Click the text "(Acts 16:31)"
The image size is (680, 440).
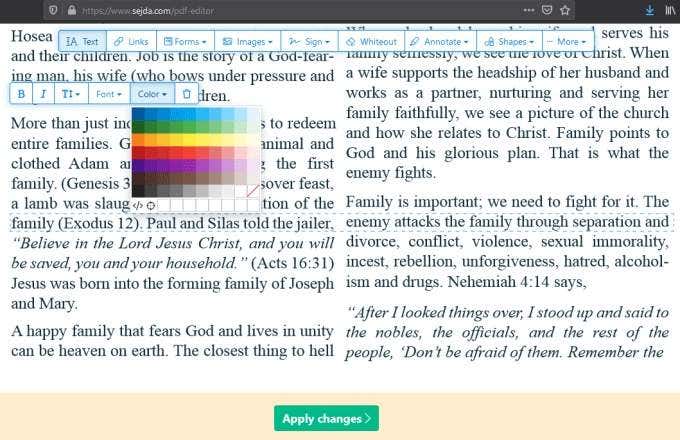point(293,263)
